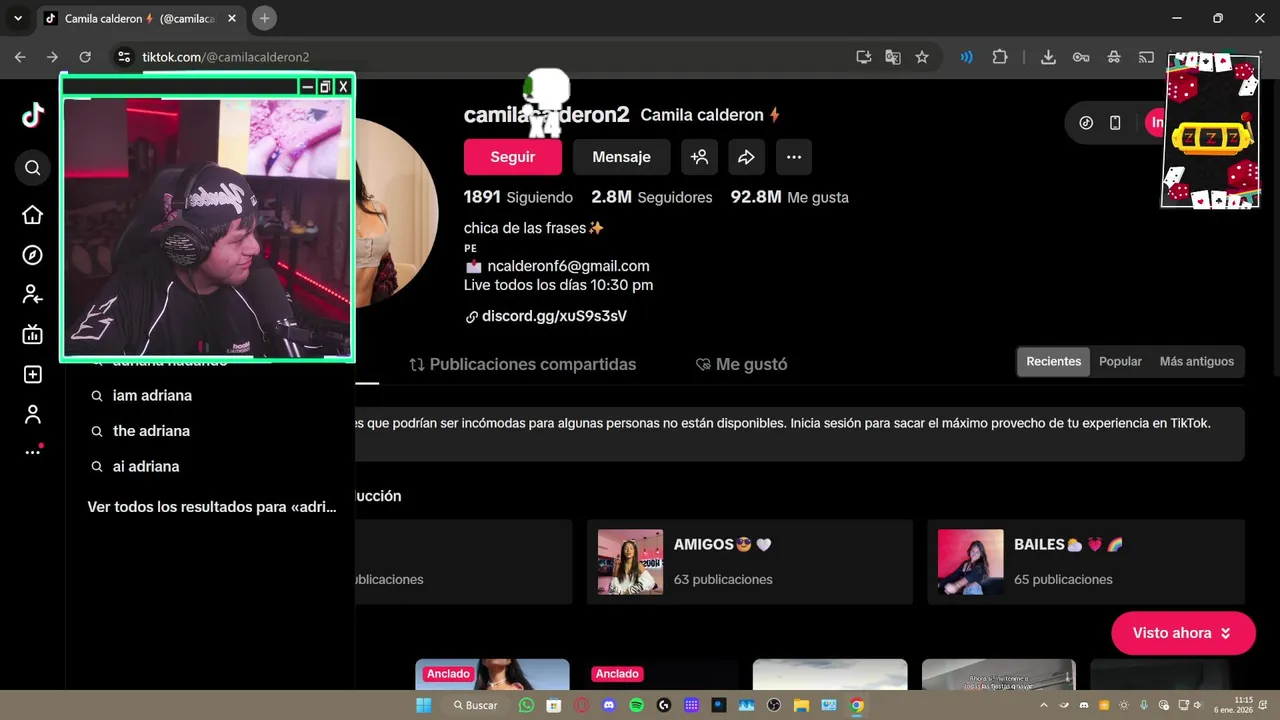This screenshot has height=720, width=1280.
Task: Open the AMIGOS playlist thumbnail
Action: coord(630,562)
